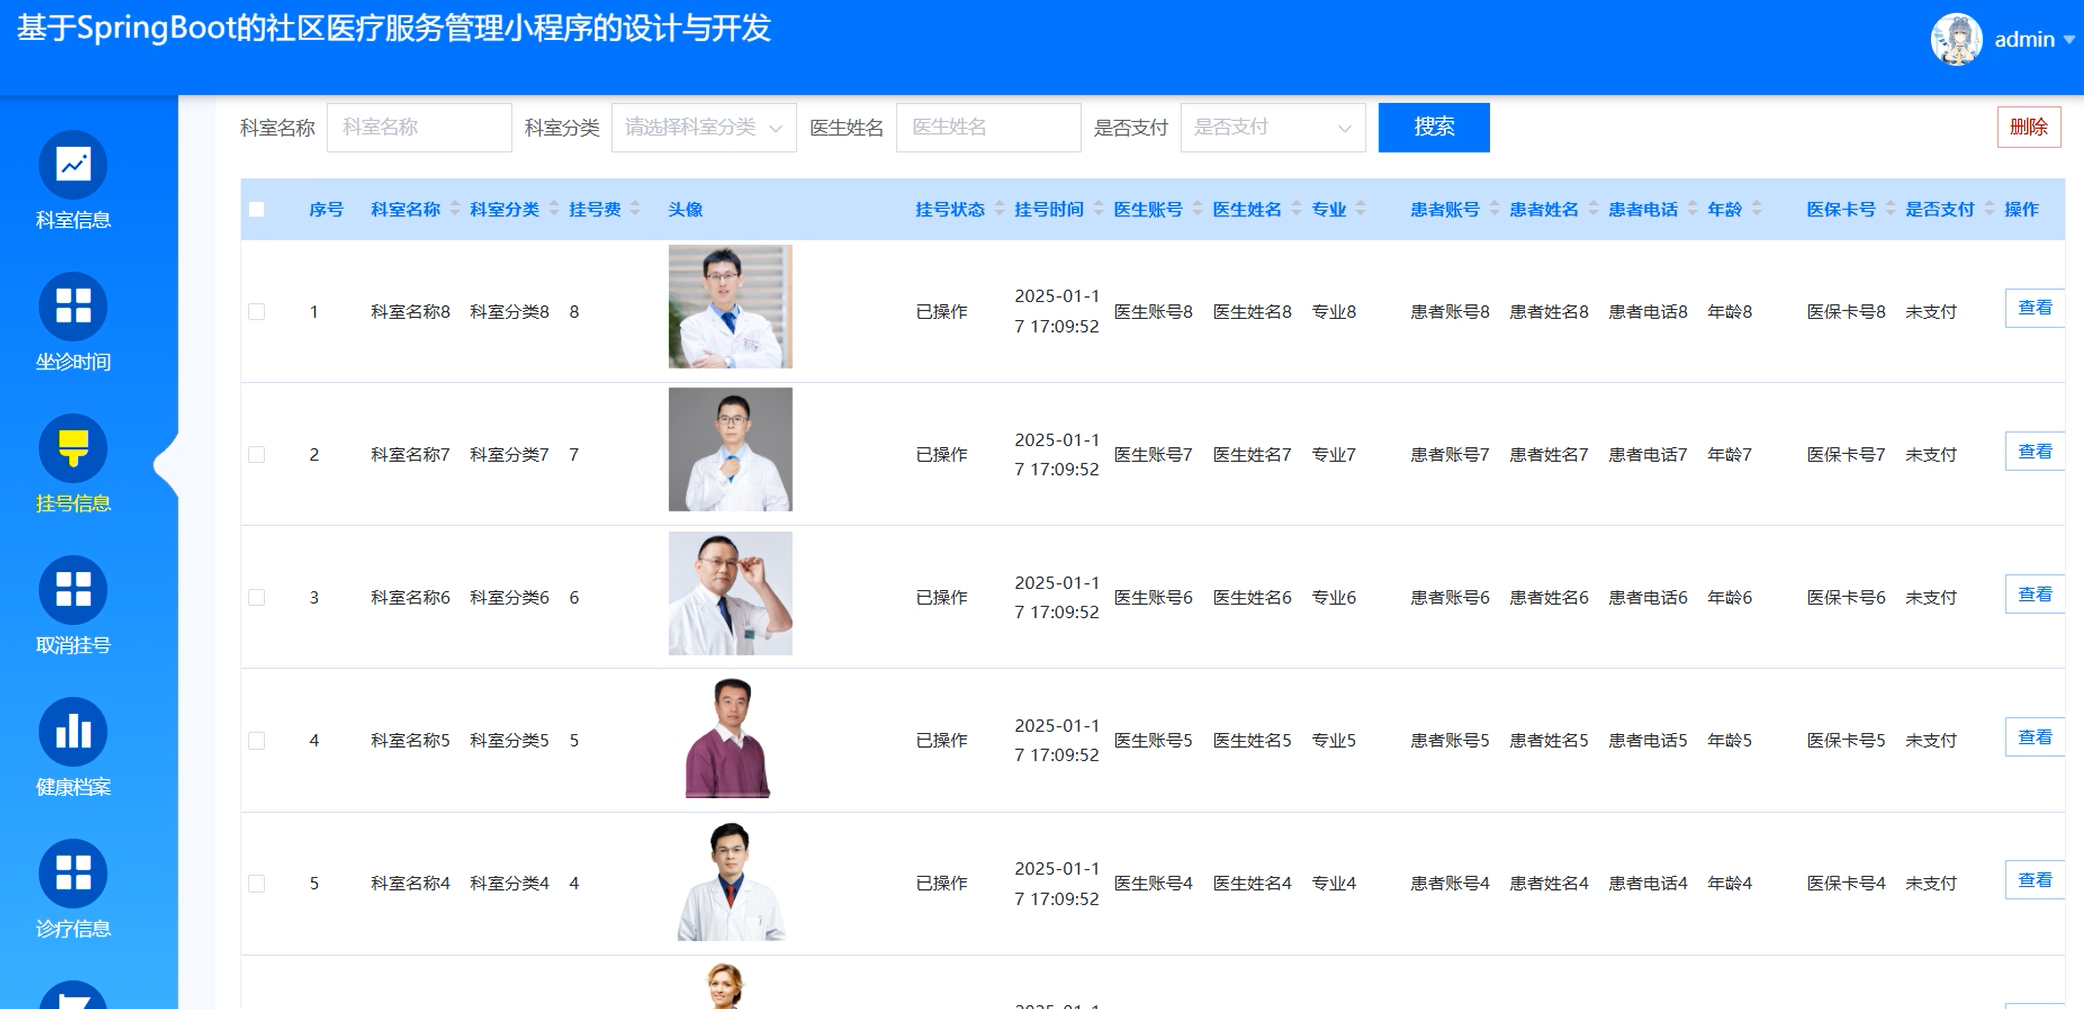Open the 诊疗信息 sidebar icon
The image size is (2084, 1009).
[73, 874]
